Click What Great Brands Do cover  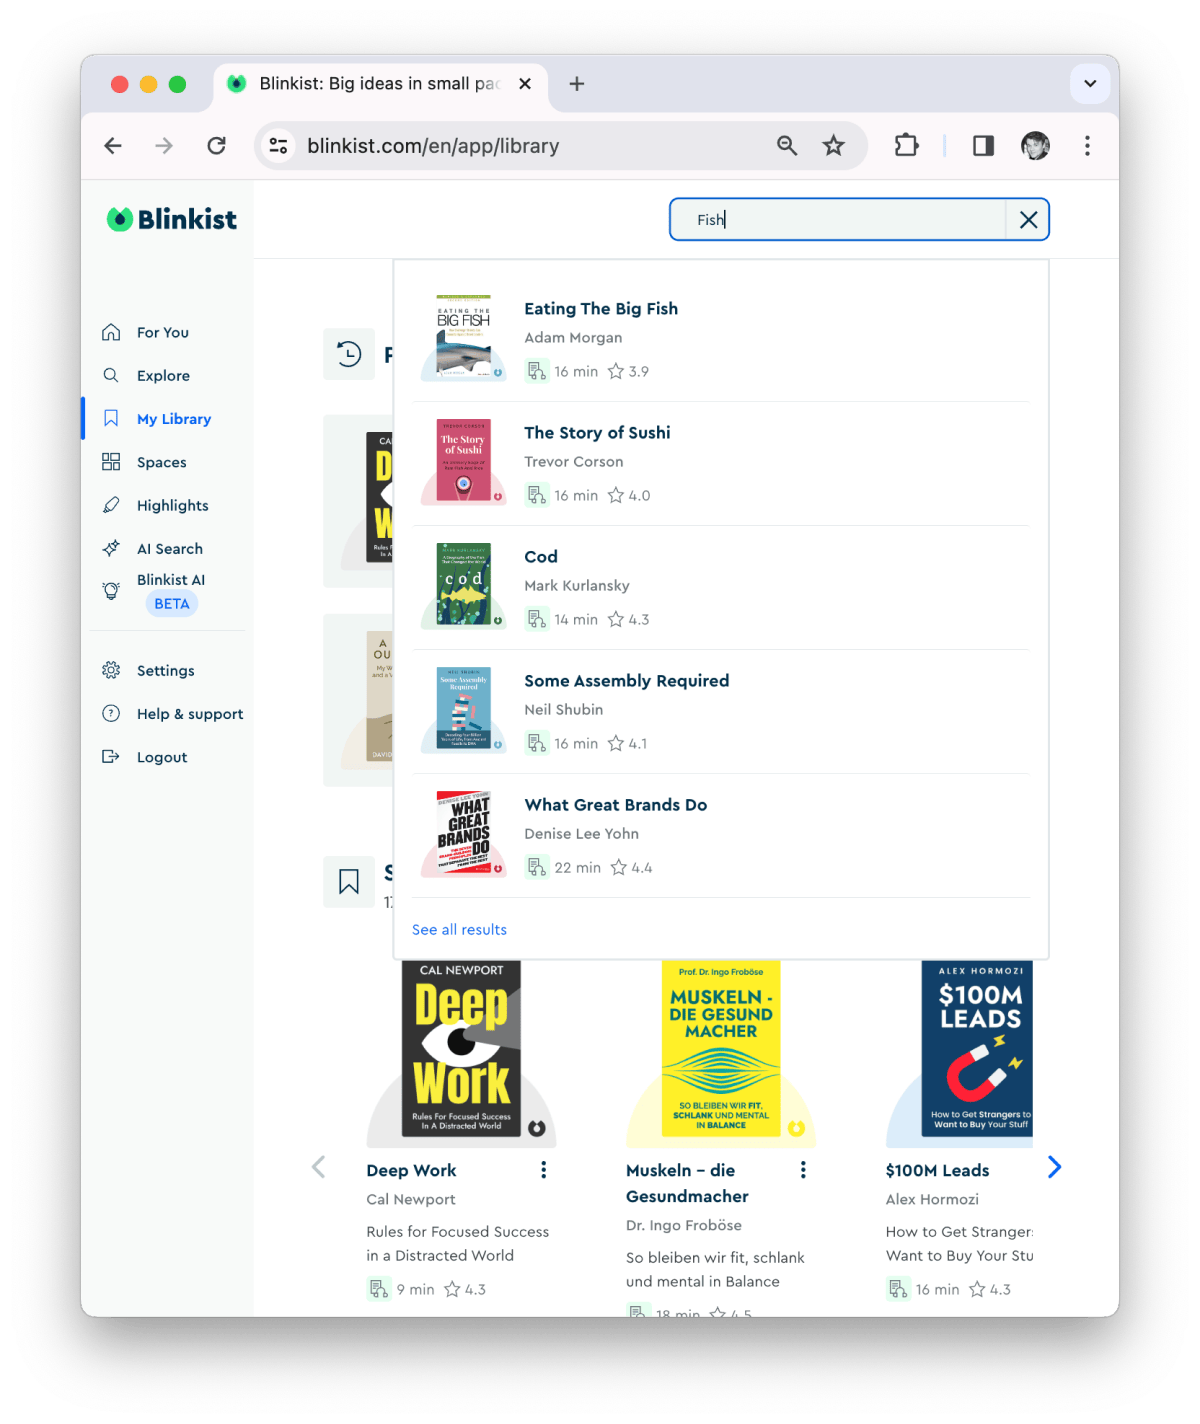pyautogui.click(x=464, y=833)
